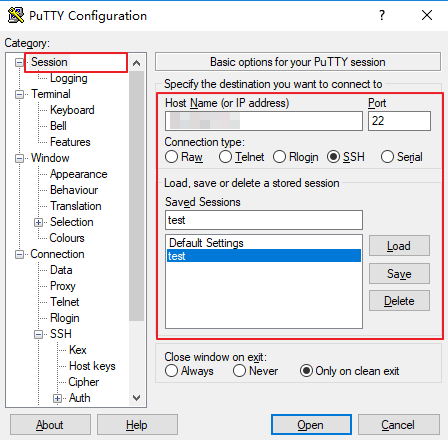Set close window on exit to Never
The image size is (448, 440).
(x=239, y=371)
